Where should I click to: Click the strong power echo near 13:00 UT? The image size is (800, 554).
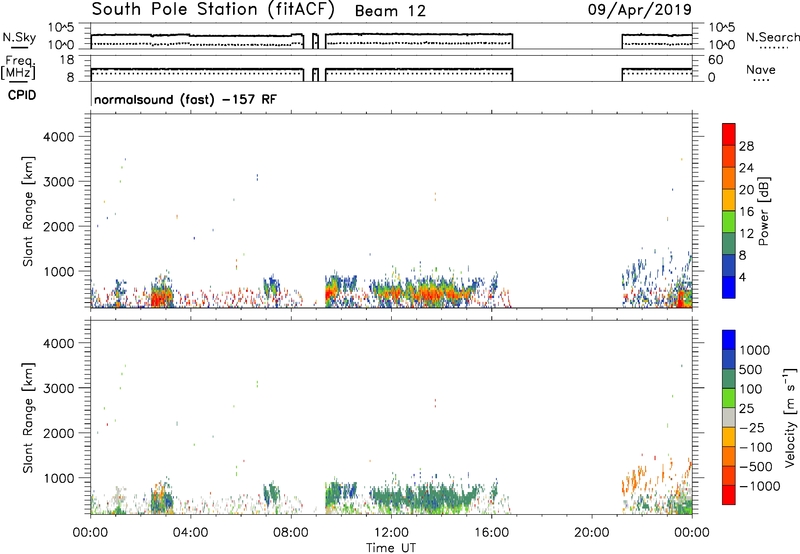(x=423, y=293)
